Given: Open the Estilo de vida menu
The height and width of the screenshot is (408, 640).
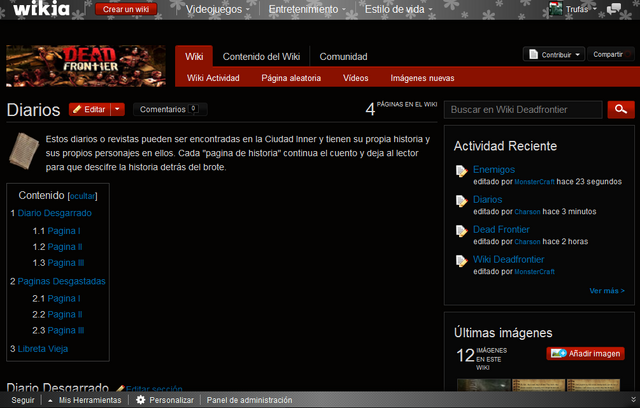Looking at the screenshot, I should point(398,9).
